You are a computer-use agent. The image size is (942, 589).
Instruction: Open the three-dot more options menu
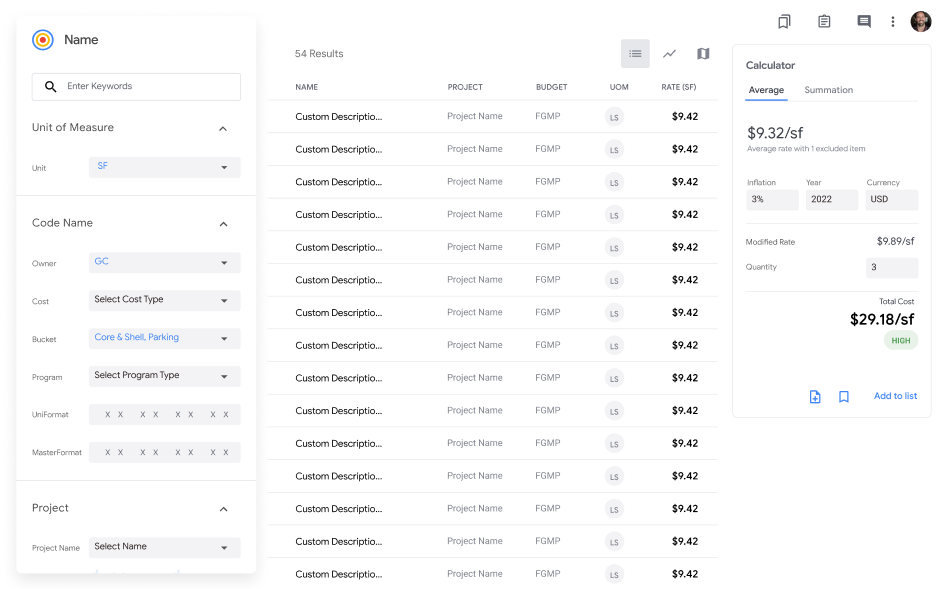click(x=892, y=22)
